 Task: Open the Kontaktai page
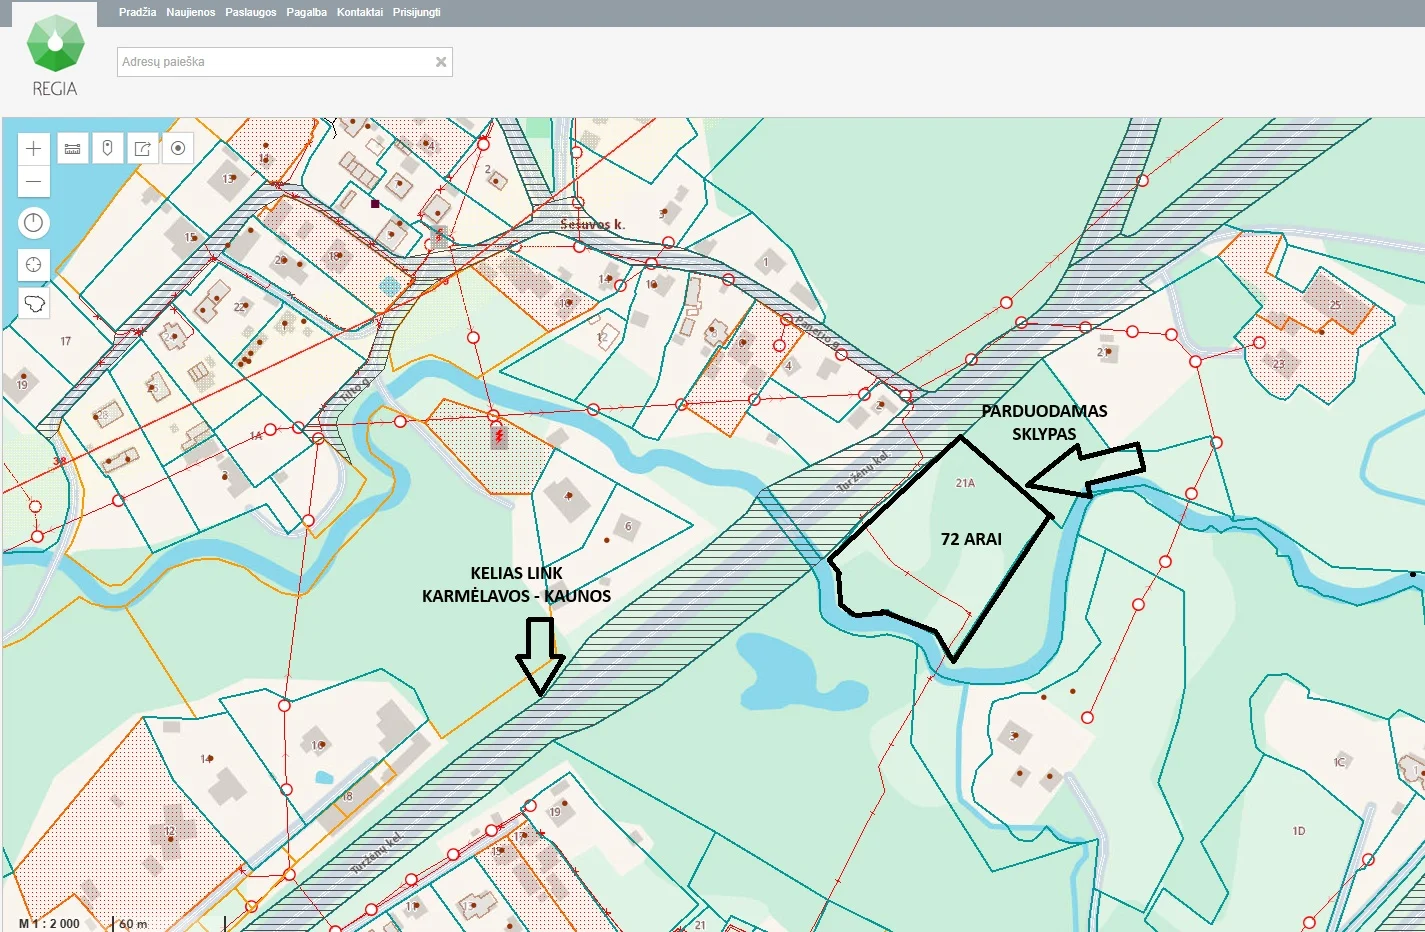tap(360, 12)
